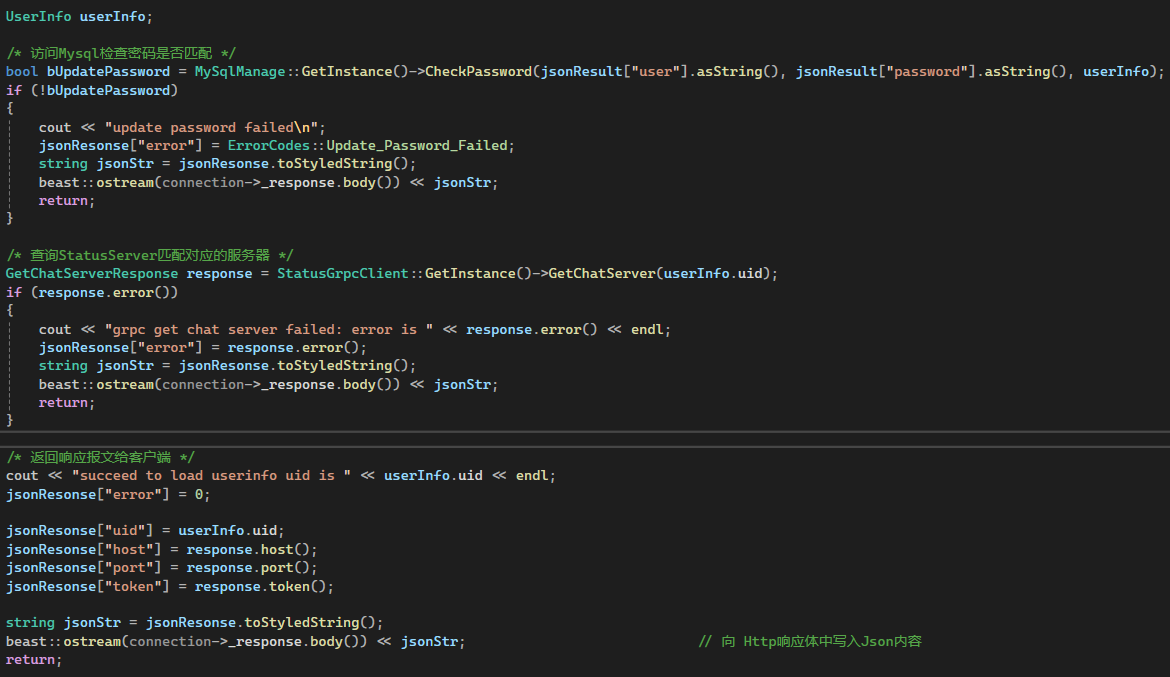Click the comment "查询StatusServer匹配对应的服务器"
1170x677 pixels.
point(149,255)
